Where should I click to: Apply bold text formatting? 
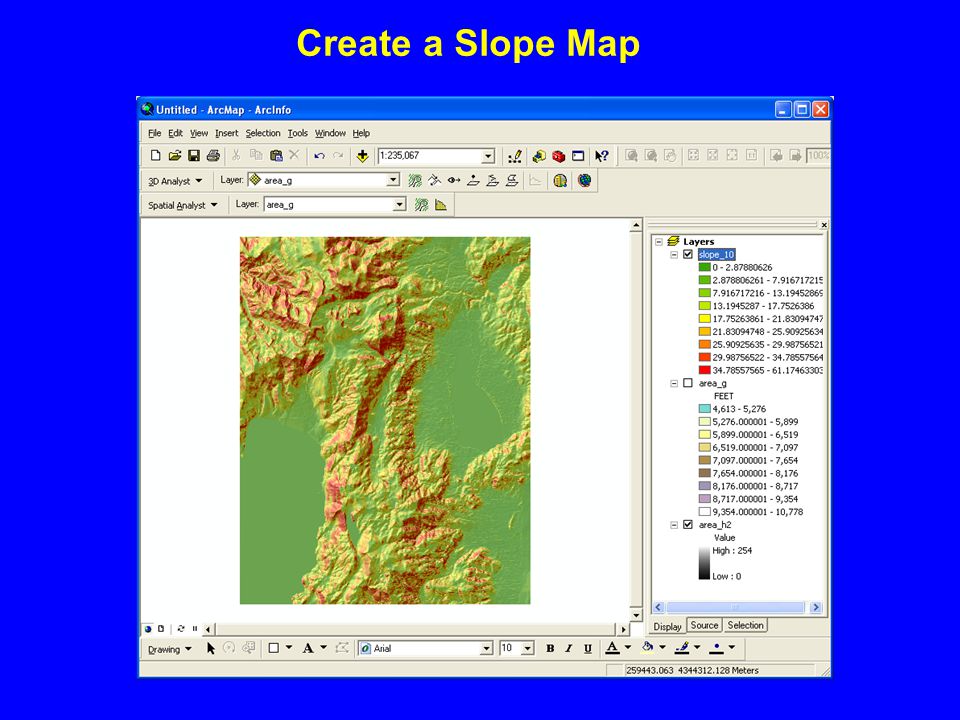(x=550, y=648)
